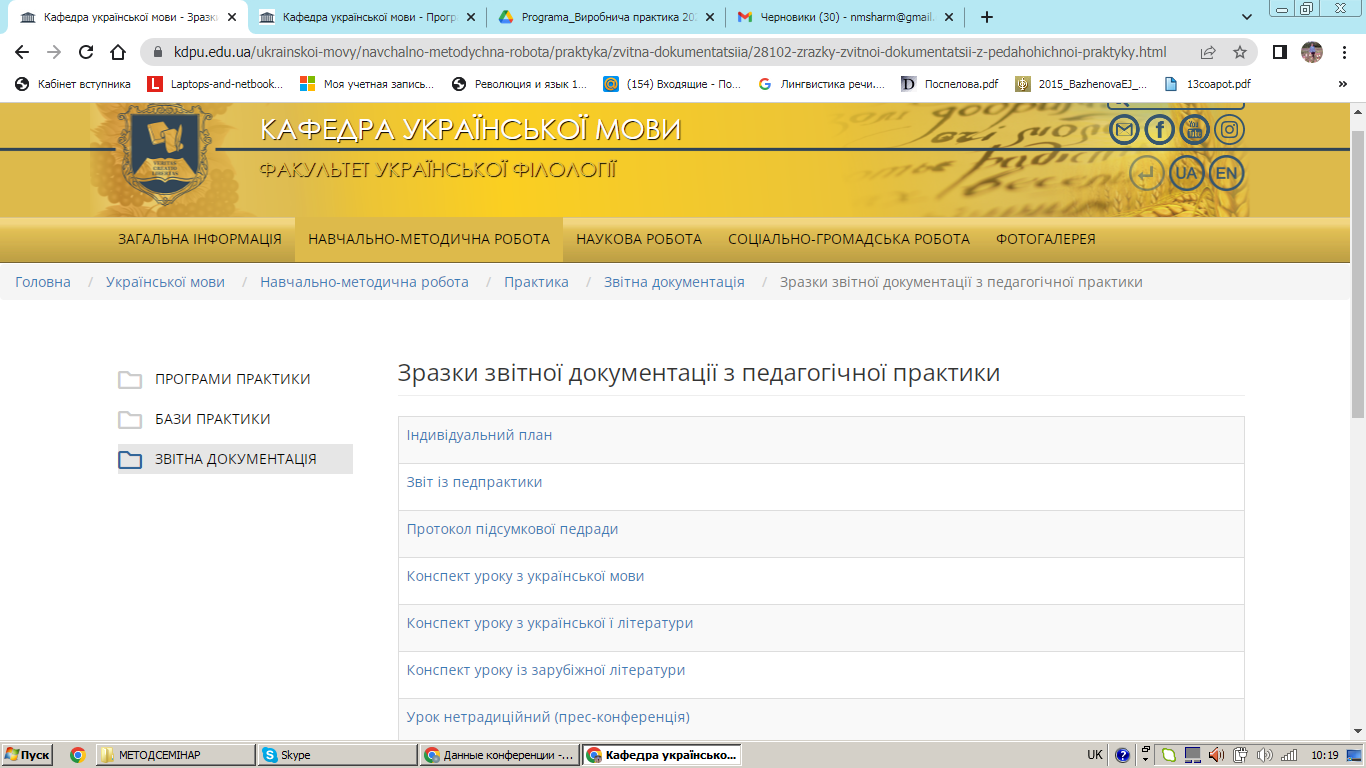Viewport: 1366px width, 768px height.
Task: Open Конспект уроку з української мови
Action: pyautogui.click(x=525, y=576)
